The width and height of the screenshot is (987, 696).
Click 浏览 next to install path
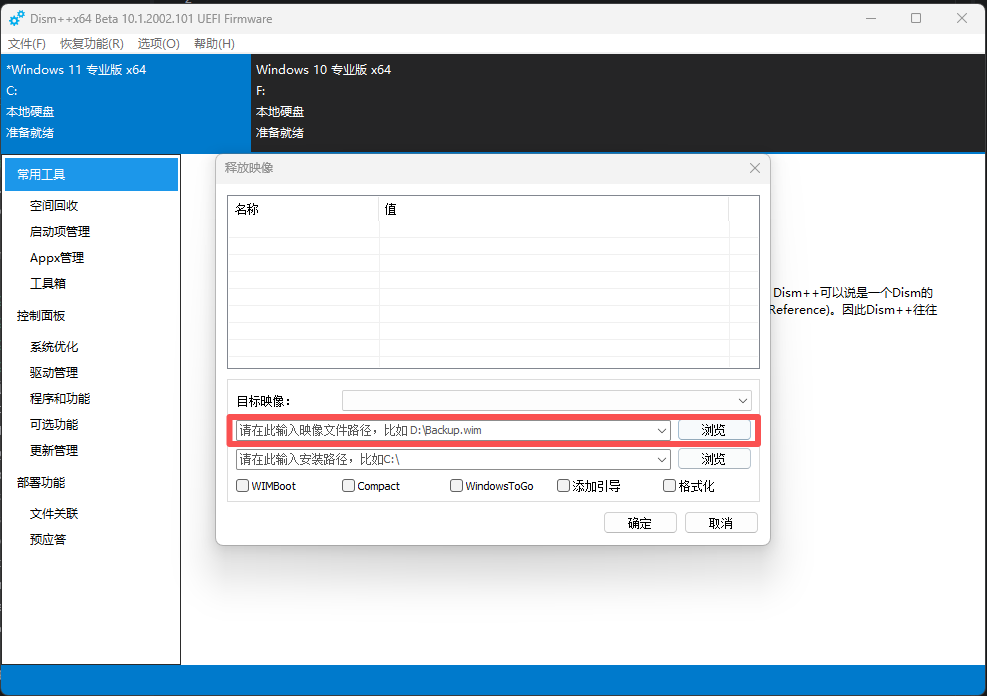(x=714, y=459)
